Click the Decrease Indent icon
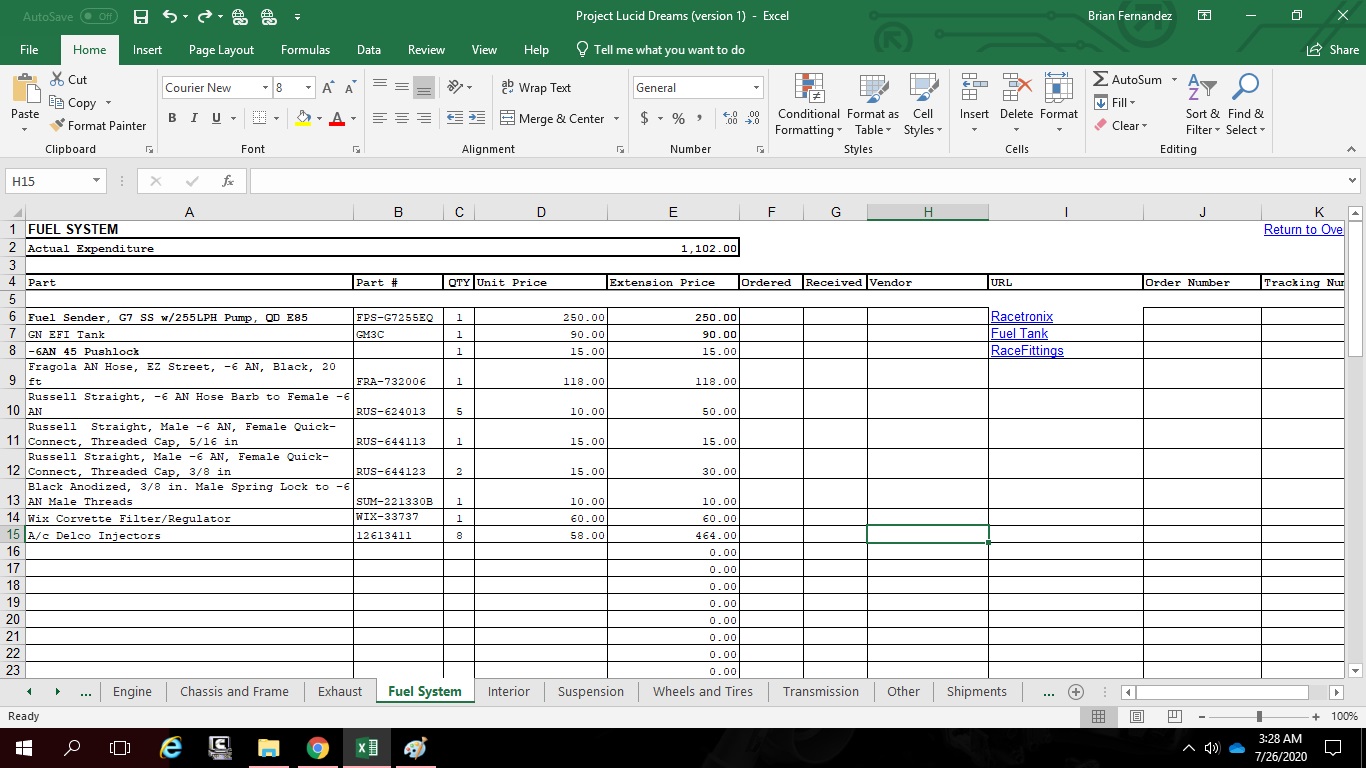This screenshot has height=768, width=1366. click(455, 118)
